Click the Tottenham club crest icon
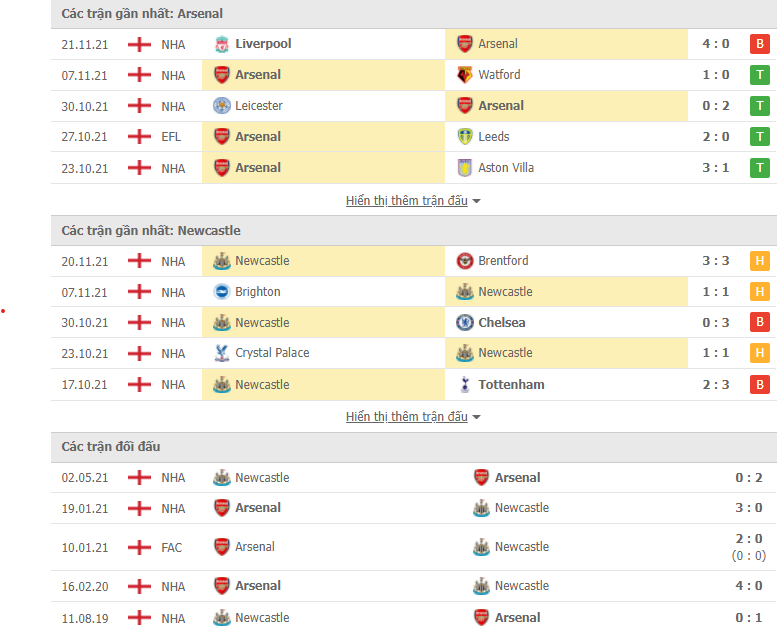The height and width of the screenshot is (632, 777). coord(465,384)
